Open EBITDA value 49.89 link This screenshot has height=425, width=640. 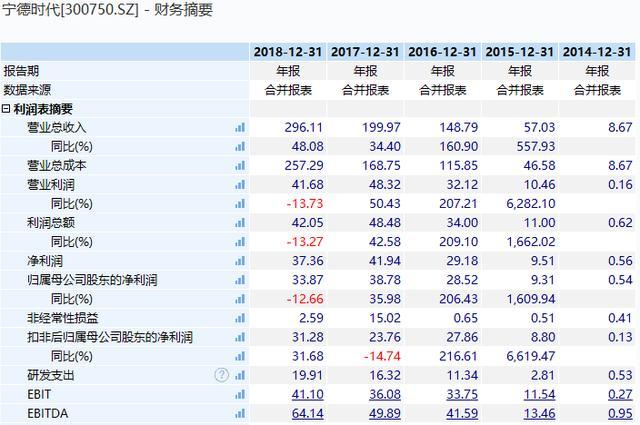[x=385, y=414]
